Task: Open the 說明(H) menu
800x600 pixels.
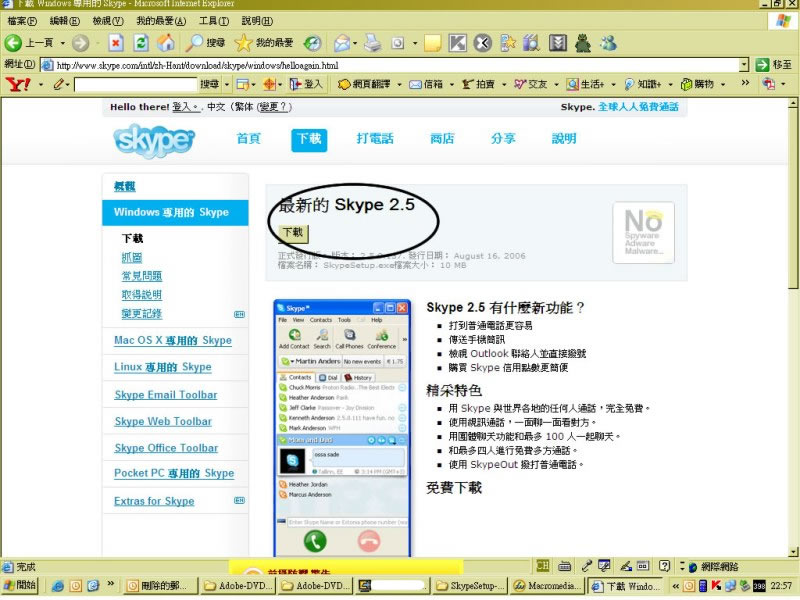Action: point(257,21)
